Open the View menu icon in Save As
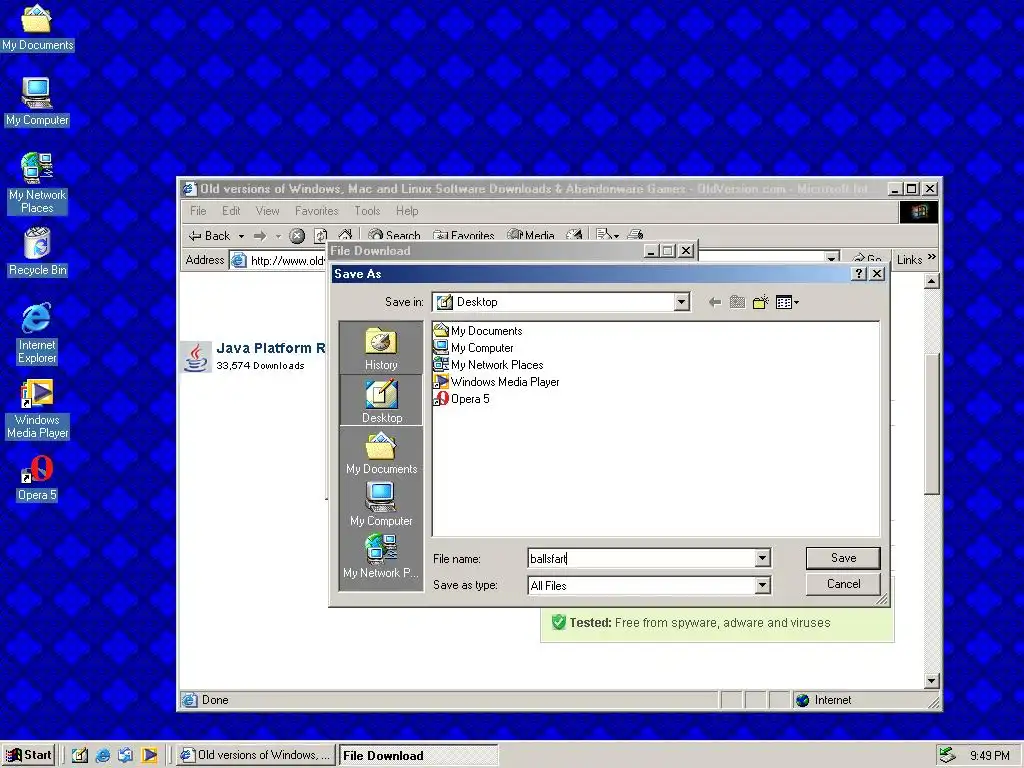 tap(787, 302)
